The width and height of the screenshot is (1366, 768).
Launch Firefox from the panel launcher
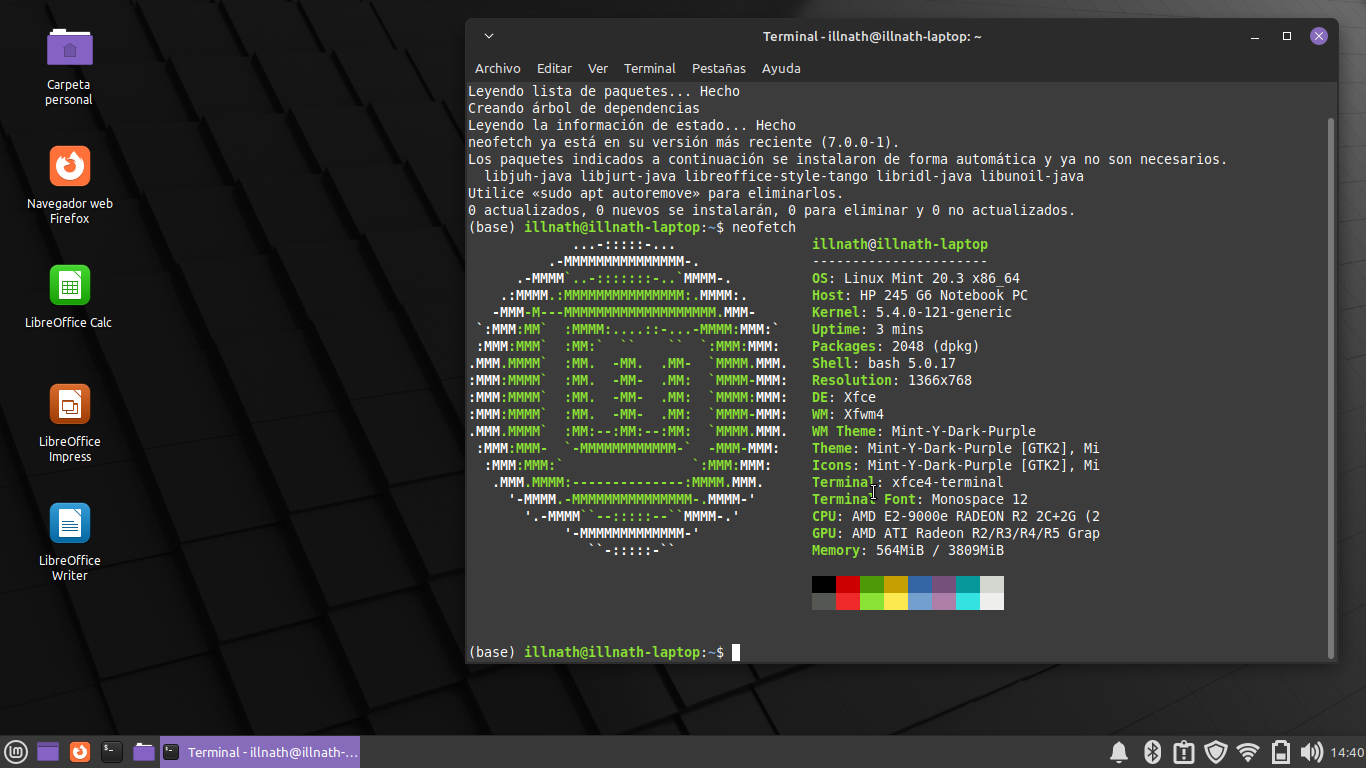tap(80, 752)
